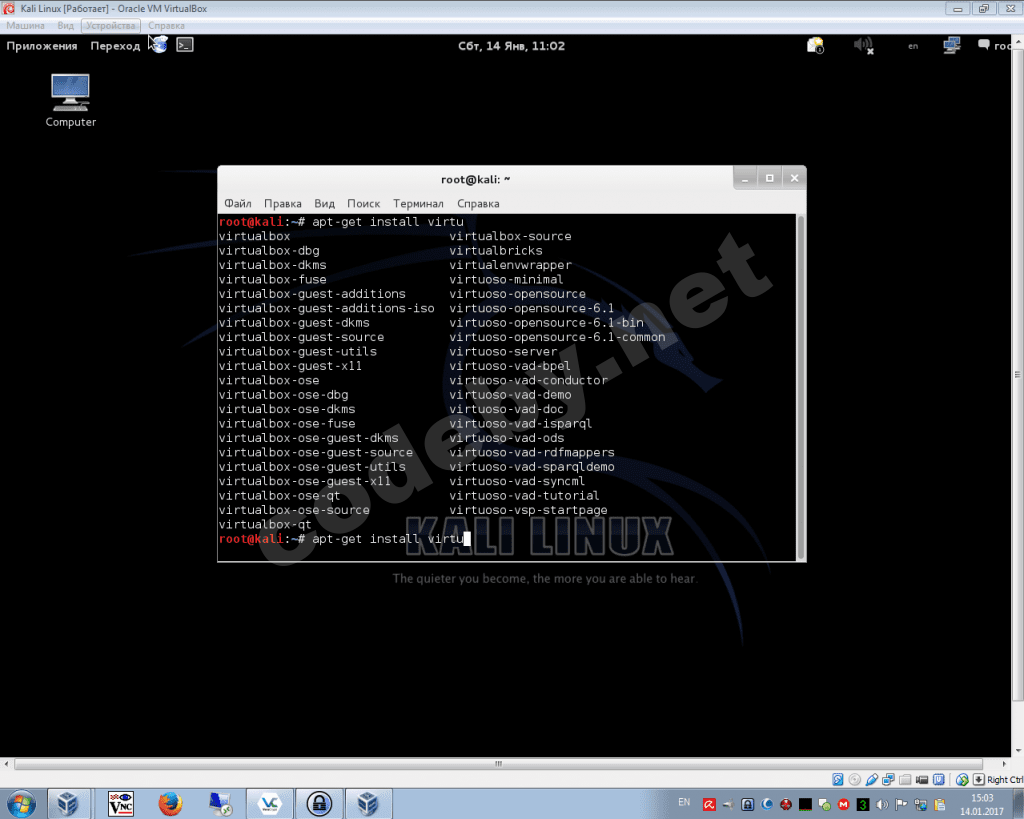Minimize the root@kali terminal window
This screenshot has height=819, width=1024.
744,178
